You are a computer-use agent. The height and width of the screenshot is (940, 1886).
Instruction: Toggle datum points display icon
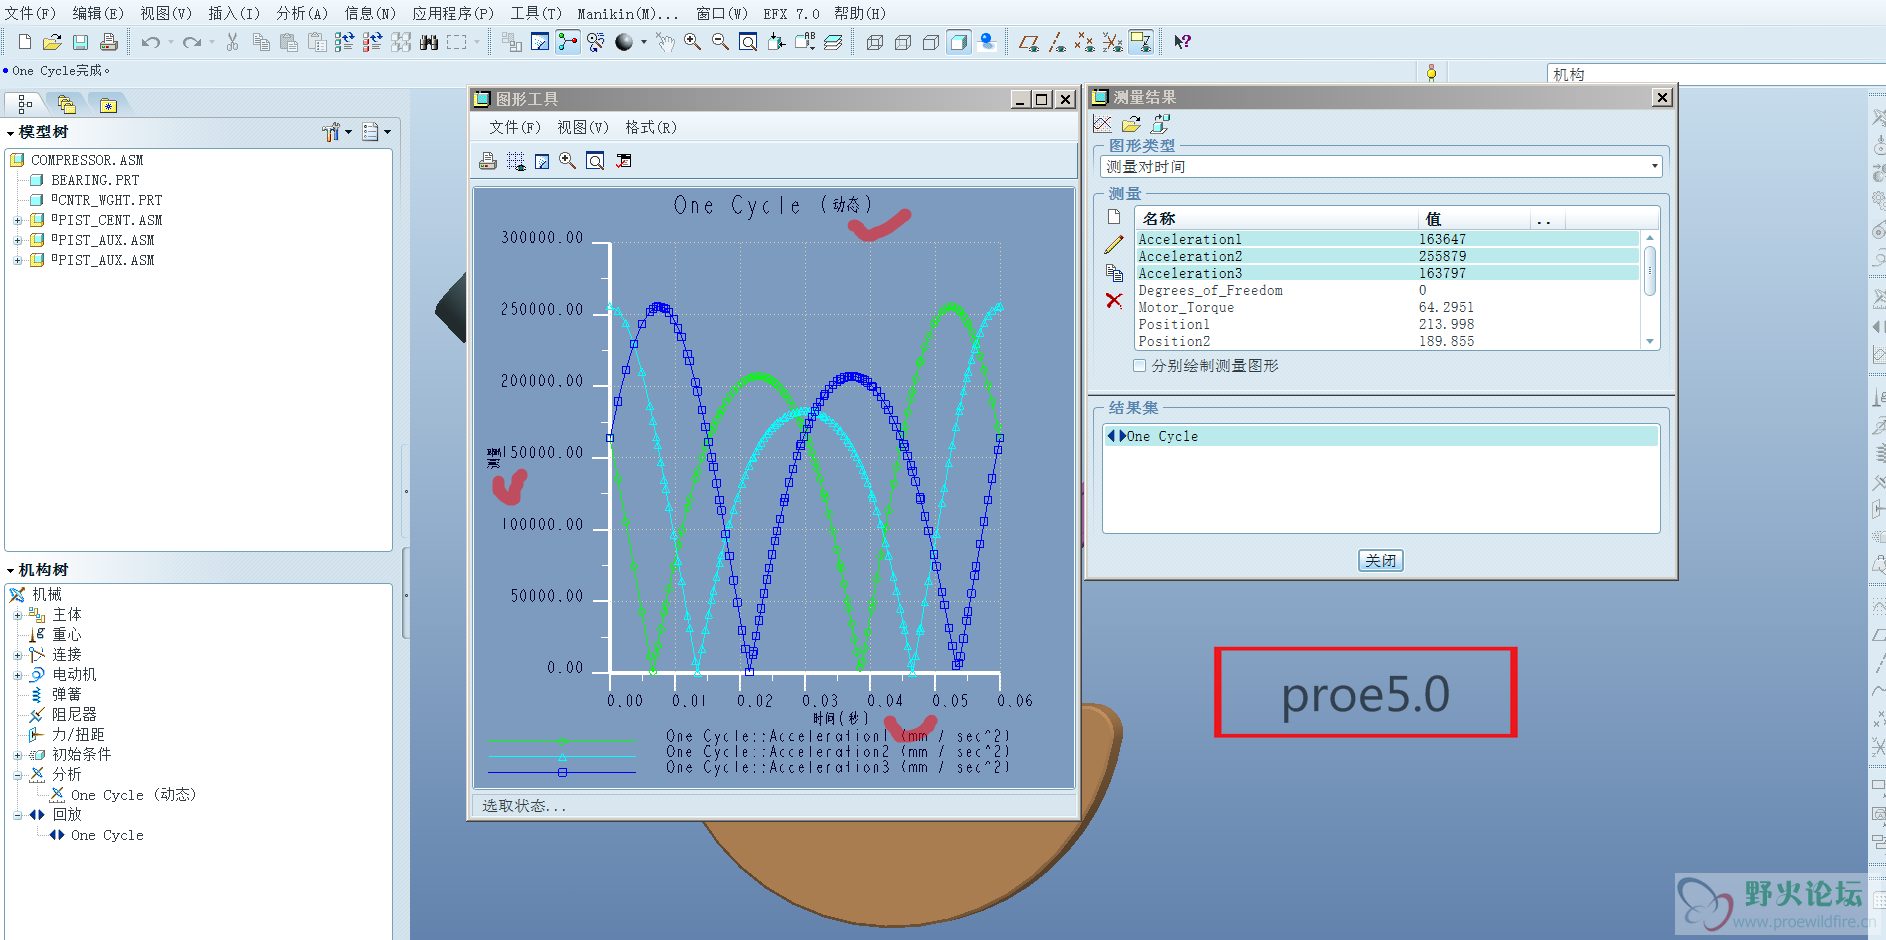click(1084, 42)
